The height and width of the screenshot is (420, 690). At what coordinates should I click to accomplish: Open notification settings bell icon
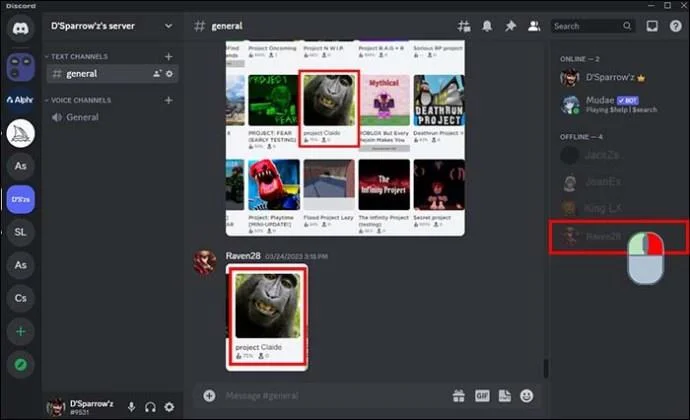(487, 26)
